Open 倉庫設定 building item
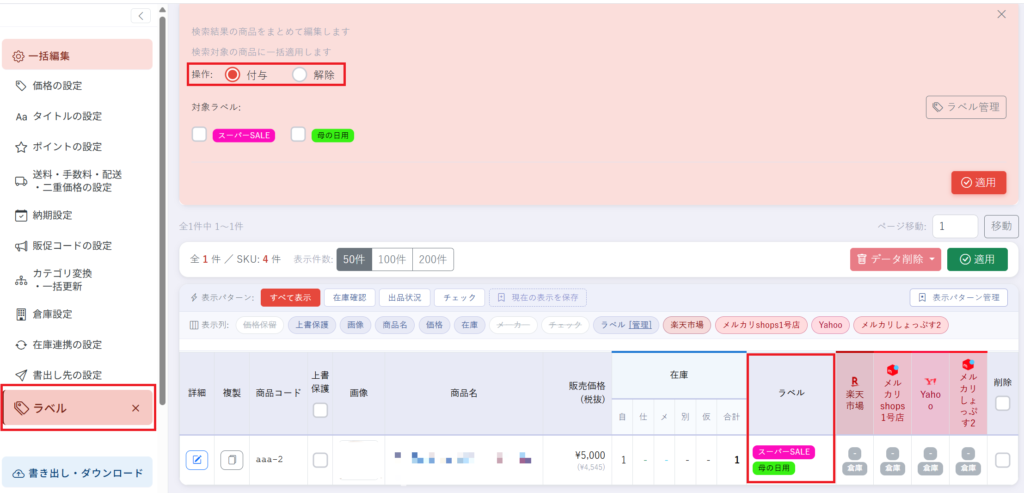The image size is (1024, 493). (x=44, y=314)
